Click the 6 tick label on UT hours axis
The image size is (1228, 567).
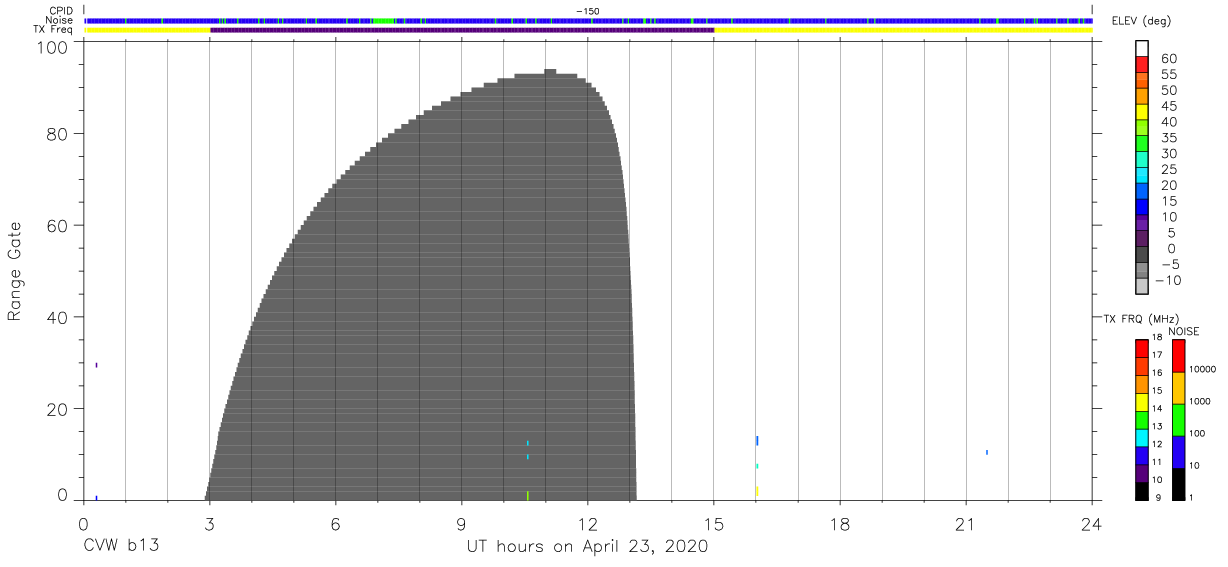click(335, 525)
